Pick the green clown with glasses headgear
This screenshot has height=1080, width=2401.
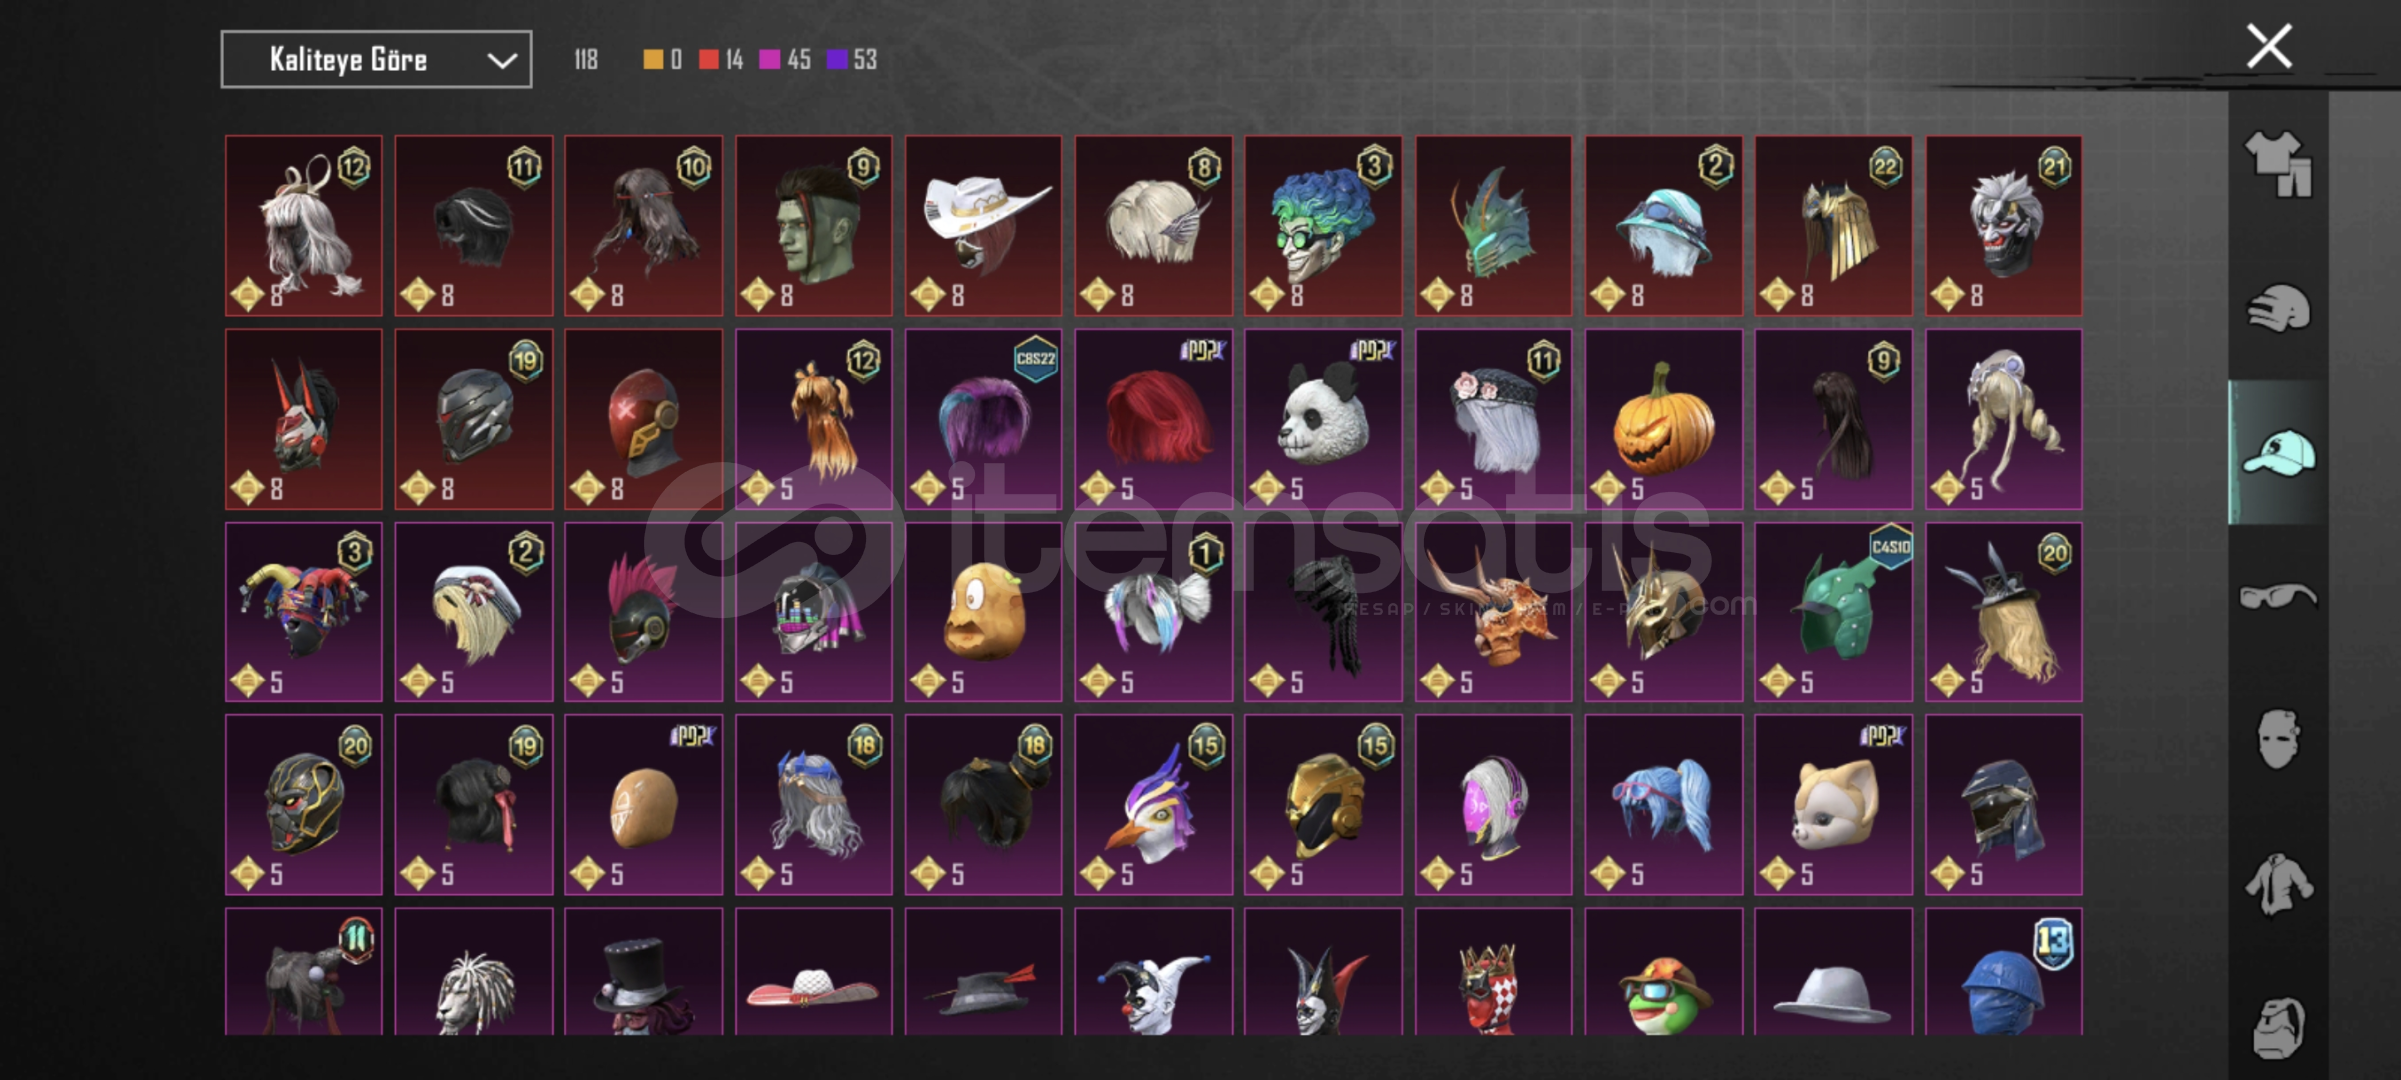[x=1323, y=226]
